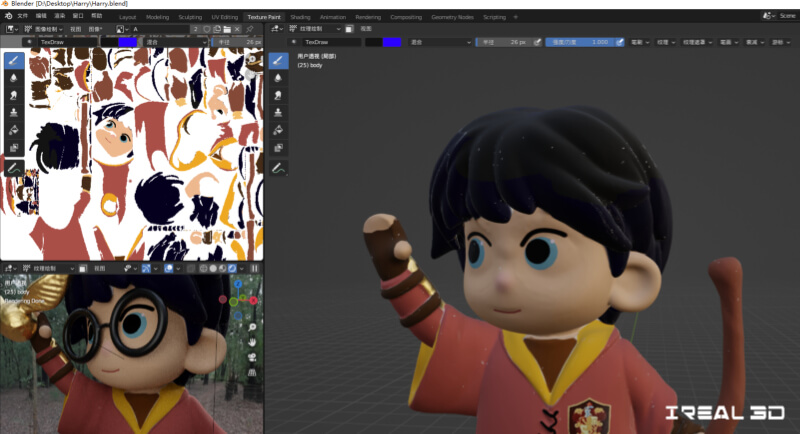Switch to the UV Editing workspace tab
The width and height of the screenshot is (800, 434).
click(224, 17)
